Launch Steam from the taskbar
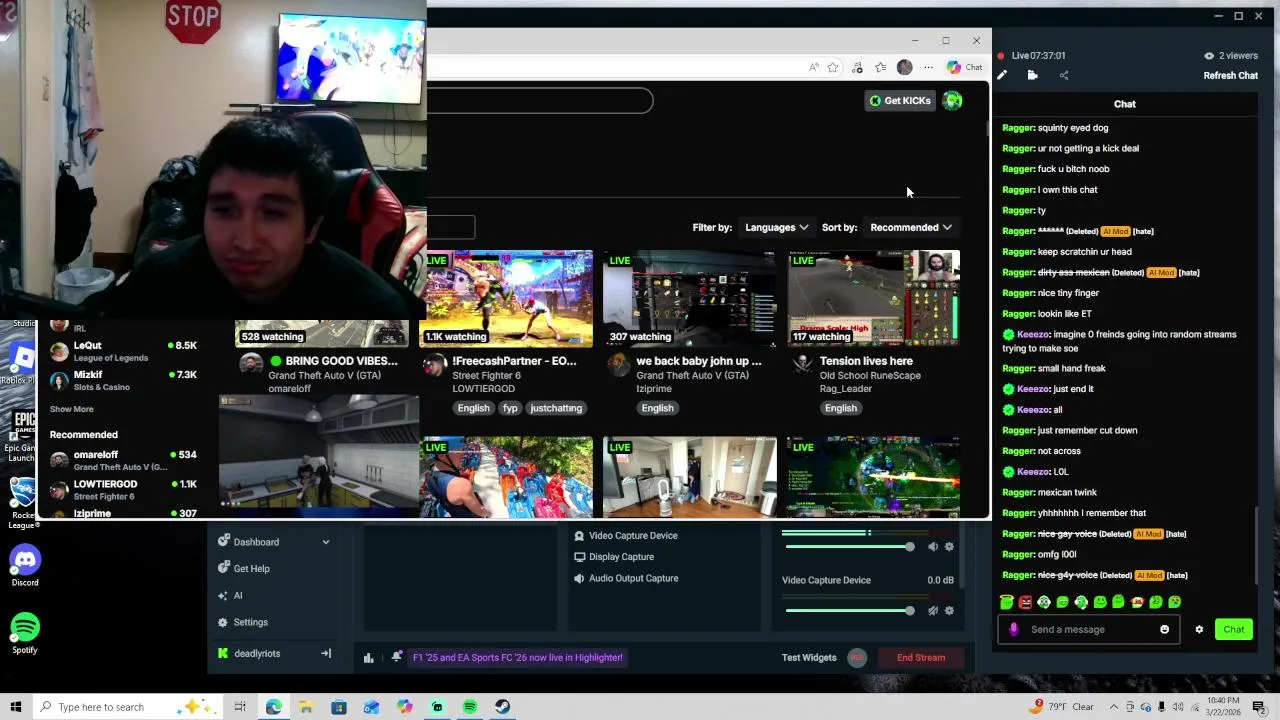1280x720 pixels. pyautogui.click(x=503, y=707)
